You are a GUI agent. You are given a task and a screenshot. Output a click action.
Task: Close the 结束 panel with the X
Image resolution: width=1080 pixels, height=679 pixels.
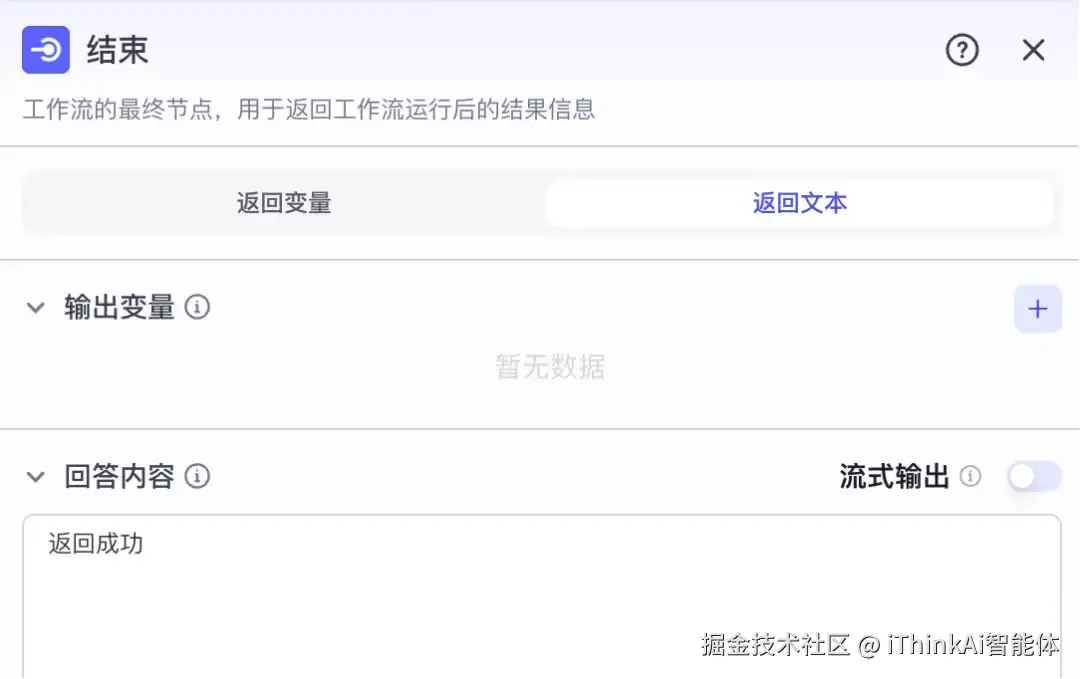pos(1033,50)
